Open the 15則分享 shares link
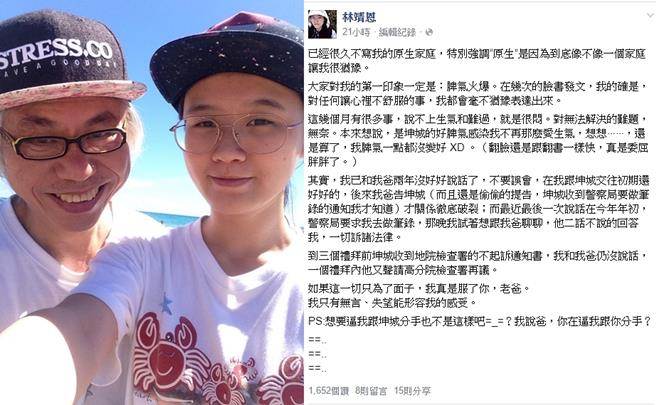This screenshot has height=405, width=656. [412, 391]
